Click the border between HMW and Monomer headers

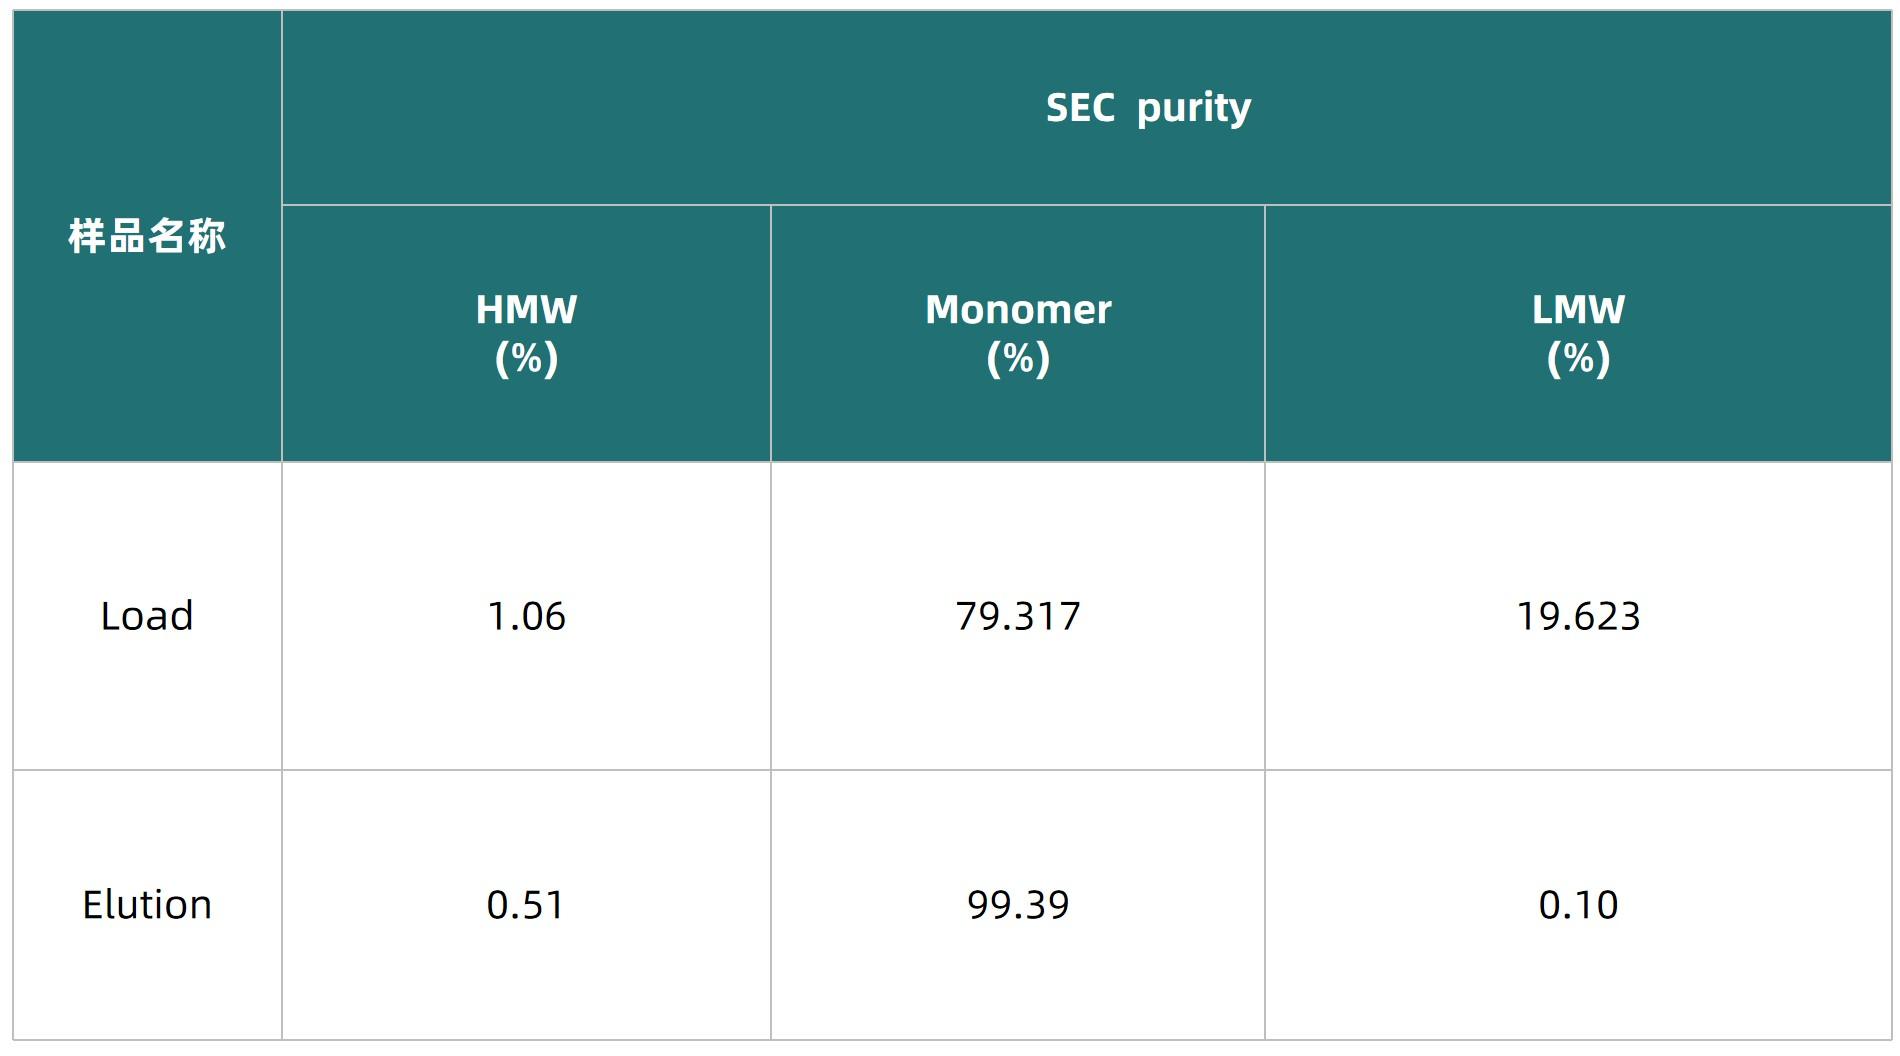(771, 333)
